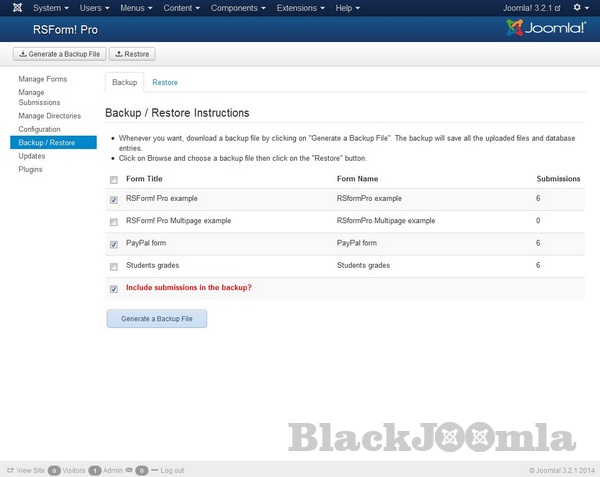Click the admin messages envelope icon
This screenshot has height=477, width=600.
click(x=130, y=469)
